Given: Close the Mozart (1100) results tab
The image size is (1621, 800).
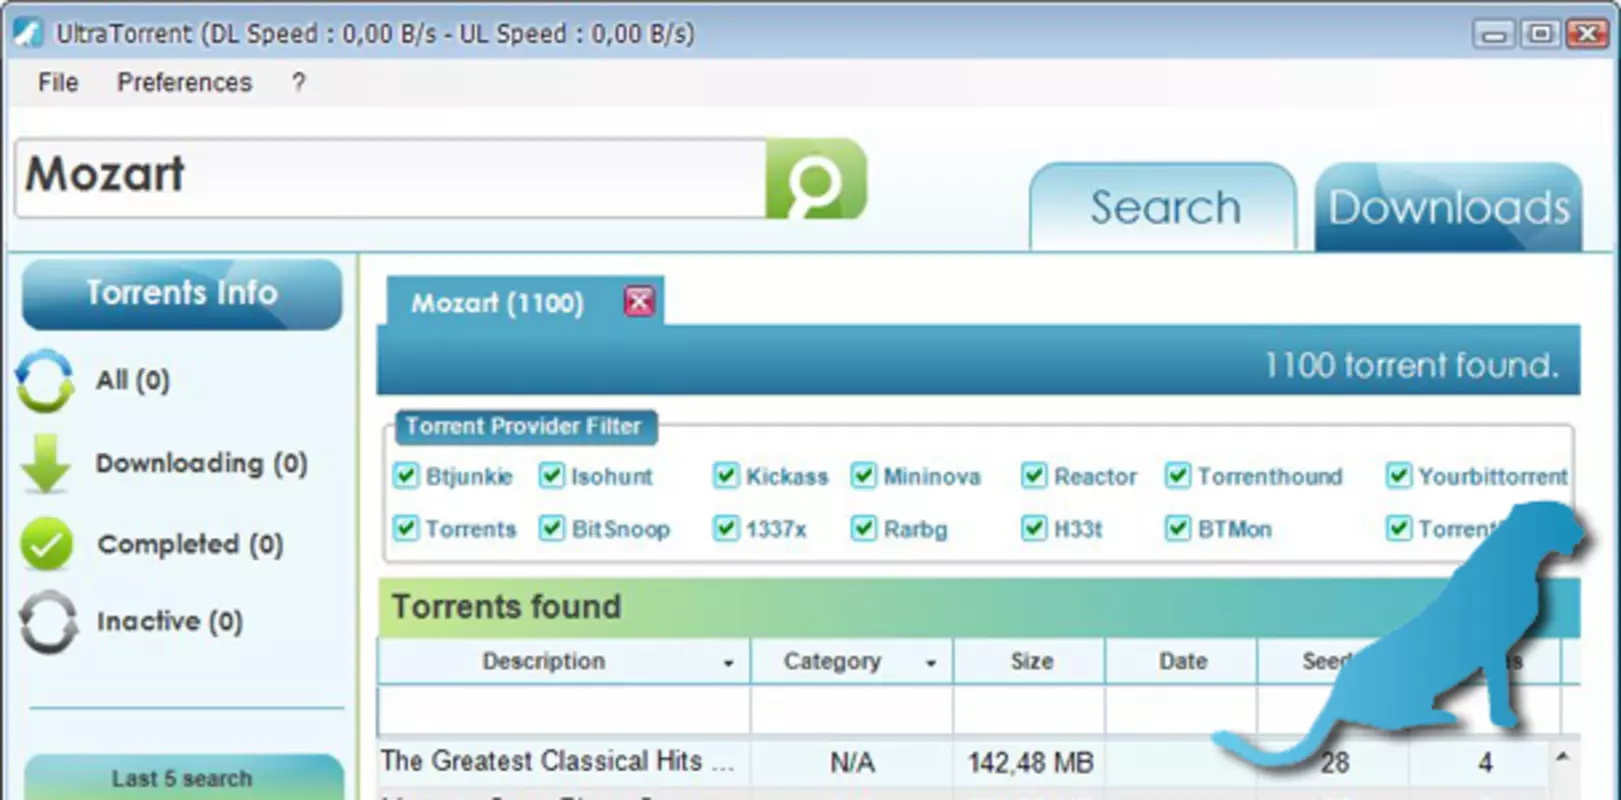Looking at the screenshot, I should tap(639, 301).
